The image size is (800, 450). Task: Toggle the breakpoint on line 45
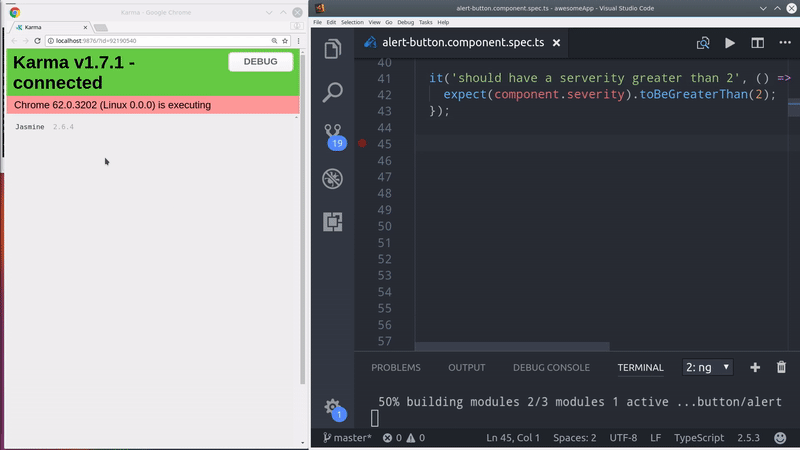click(362, 144)
